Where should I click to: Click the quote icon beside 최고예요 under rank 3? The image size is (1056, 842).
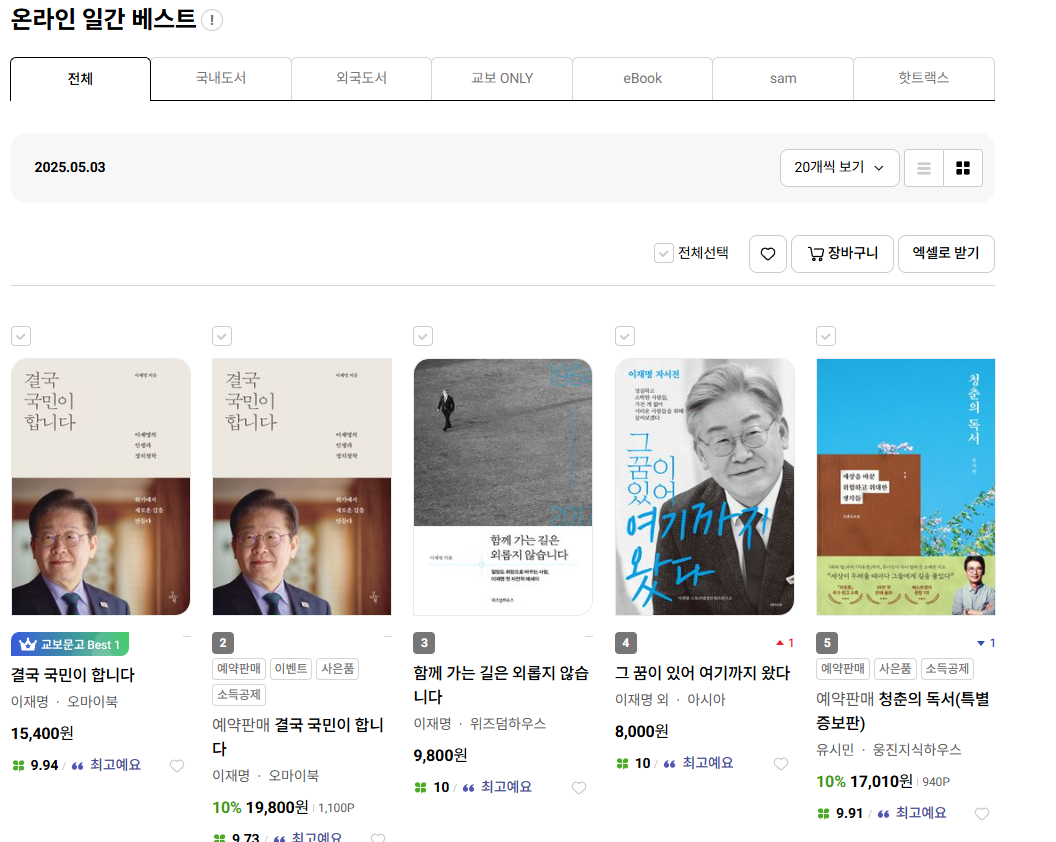coord(467,787)
